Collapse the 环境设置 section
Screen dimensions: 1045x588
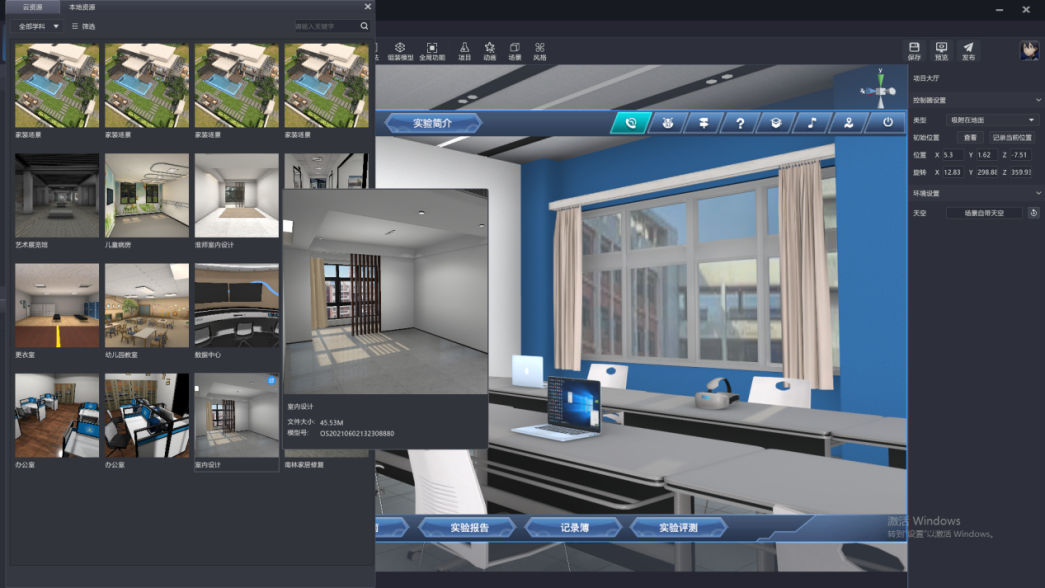(1038, 193)
